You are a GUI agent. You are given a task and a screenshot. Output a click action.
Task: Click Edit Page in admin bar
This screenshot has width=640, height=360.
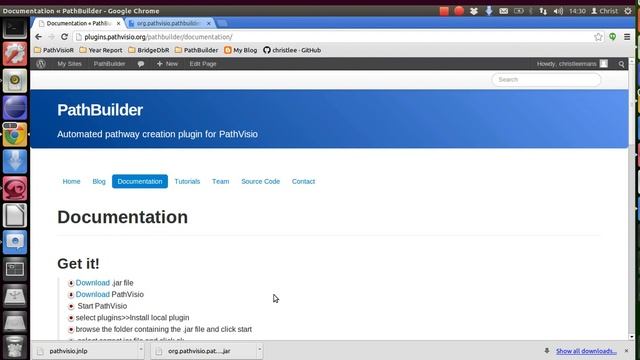click(x=203, y=64)
